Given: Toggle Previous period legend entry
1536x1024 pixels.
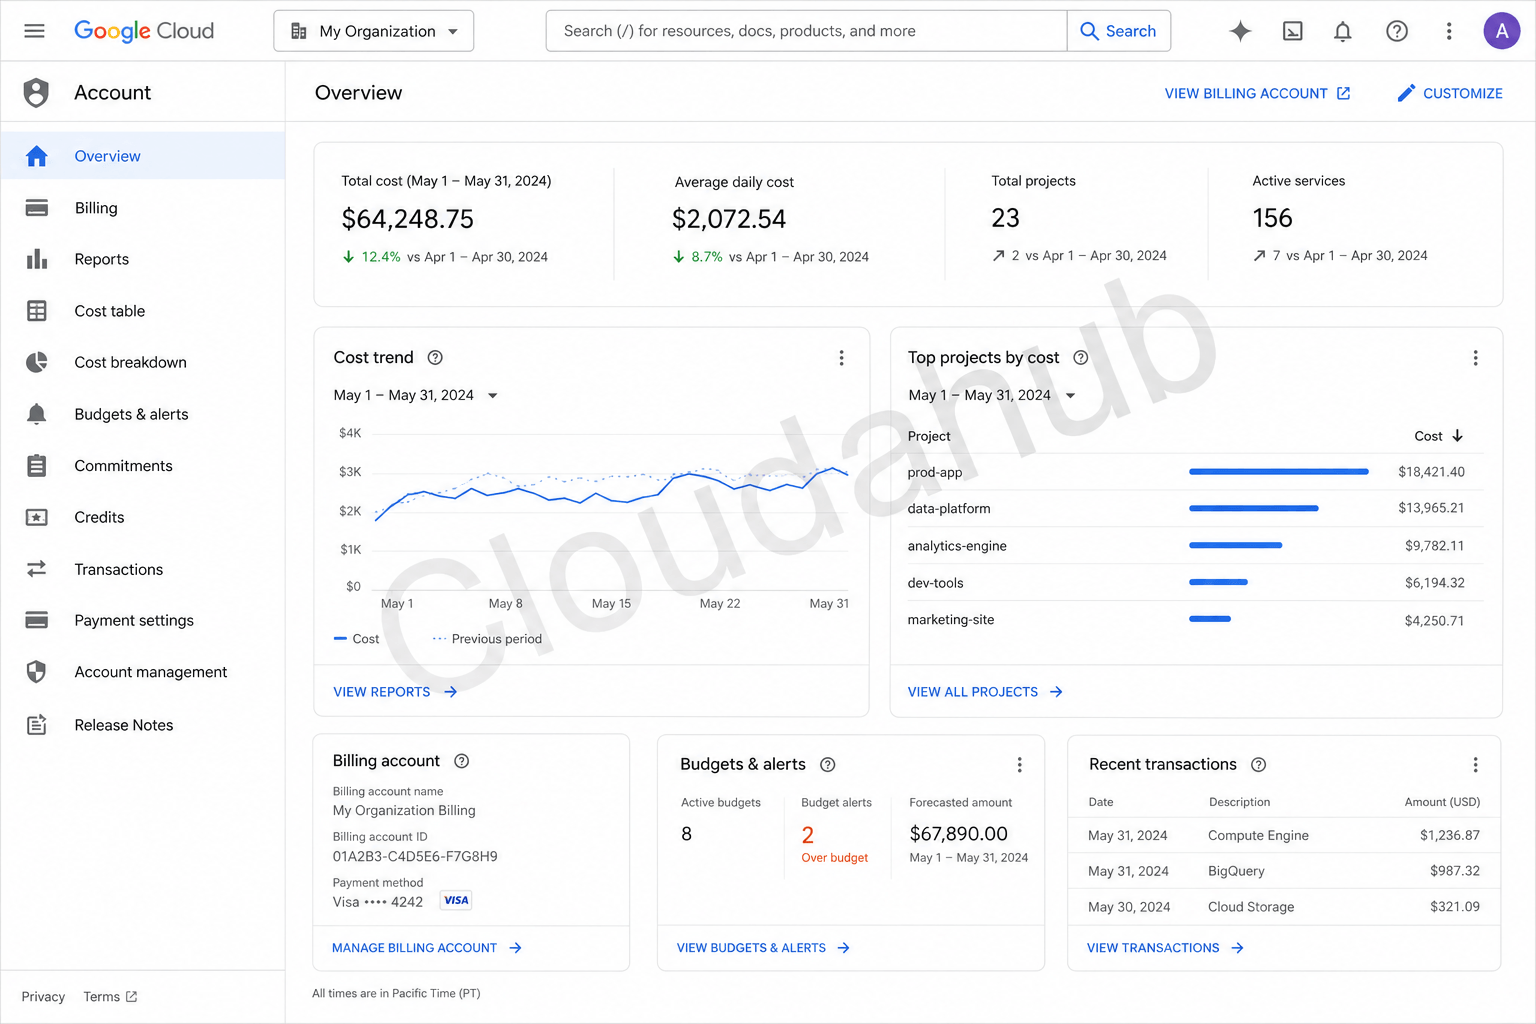Looking at the screenshot, I should click(487, 639).
